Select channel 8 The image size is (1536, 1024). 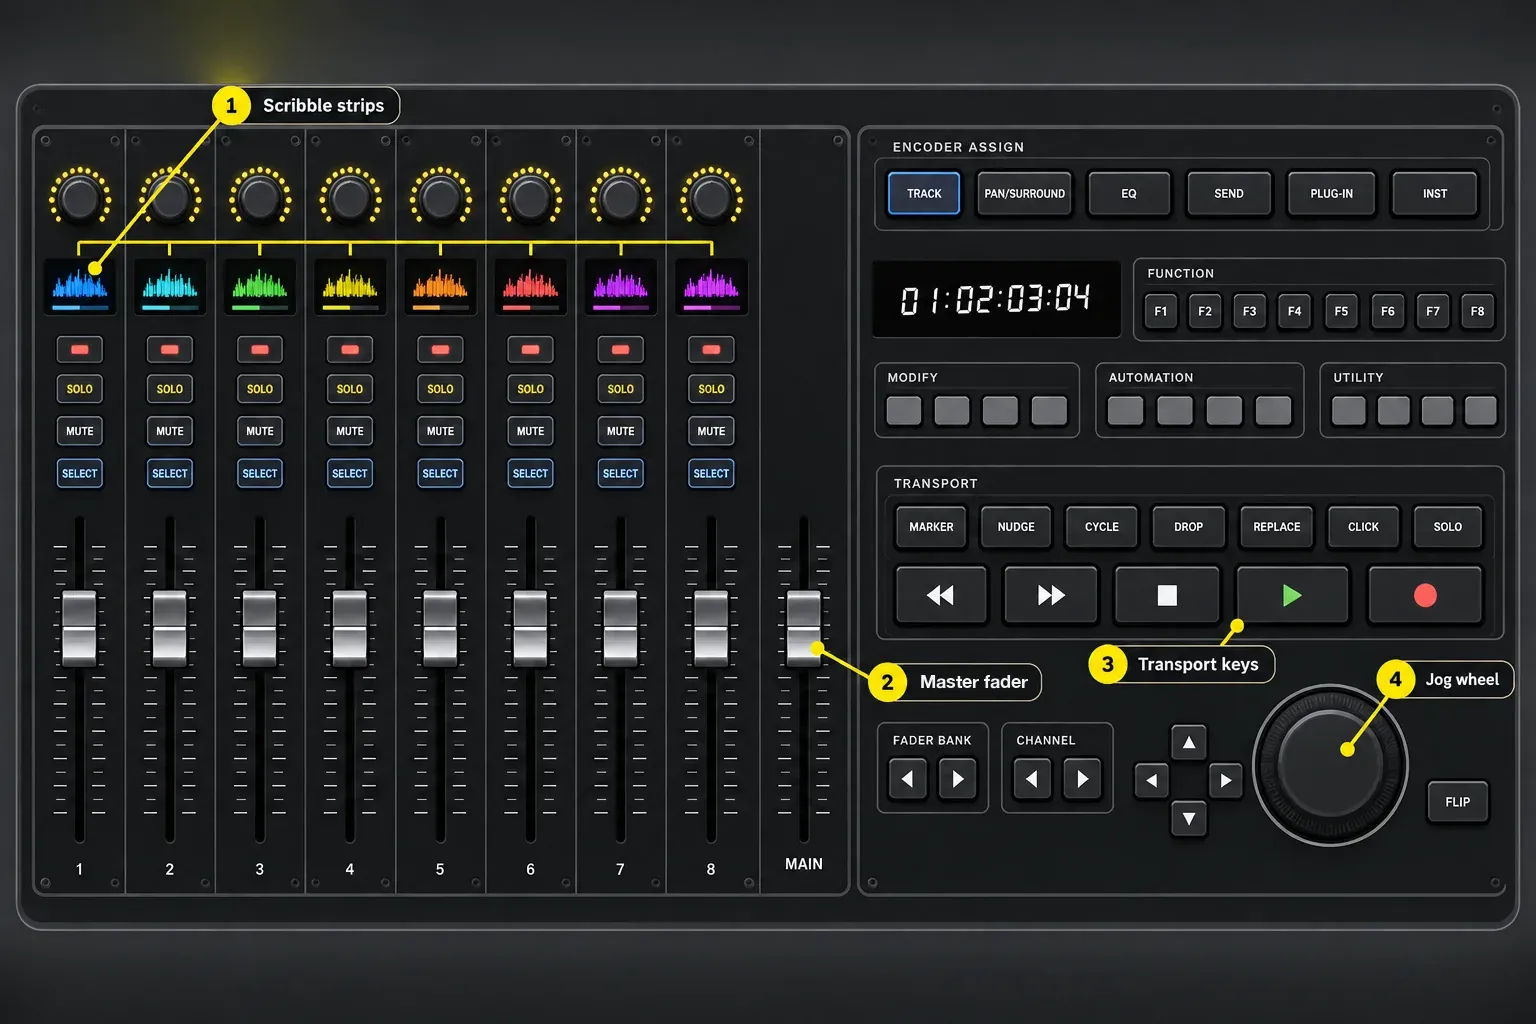711,473
